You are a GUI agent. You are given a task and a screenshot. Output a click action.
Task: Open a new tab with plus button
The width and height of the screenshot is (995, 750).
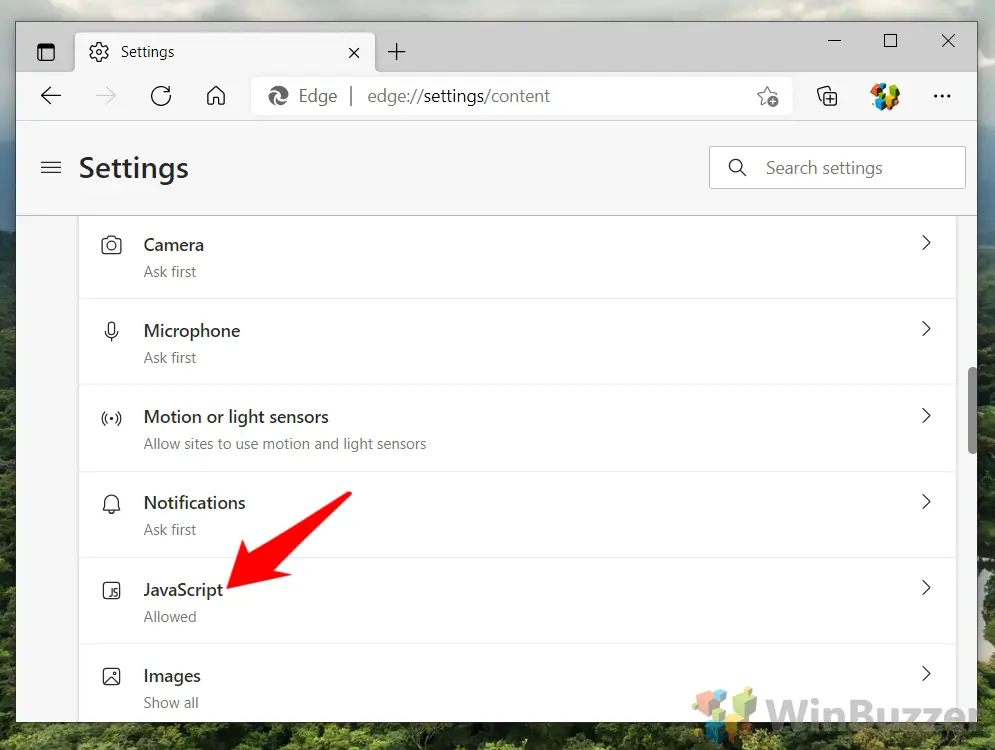[397, 52]
